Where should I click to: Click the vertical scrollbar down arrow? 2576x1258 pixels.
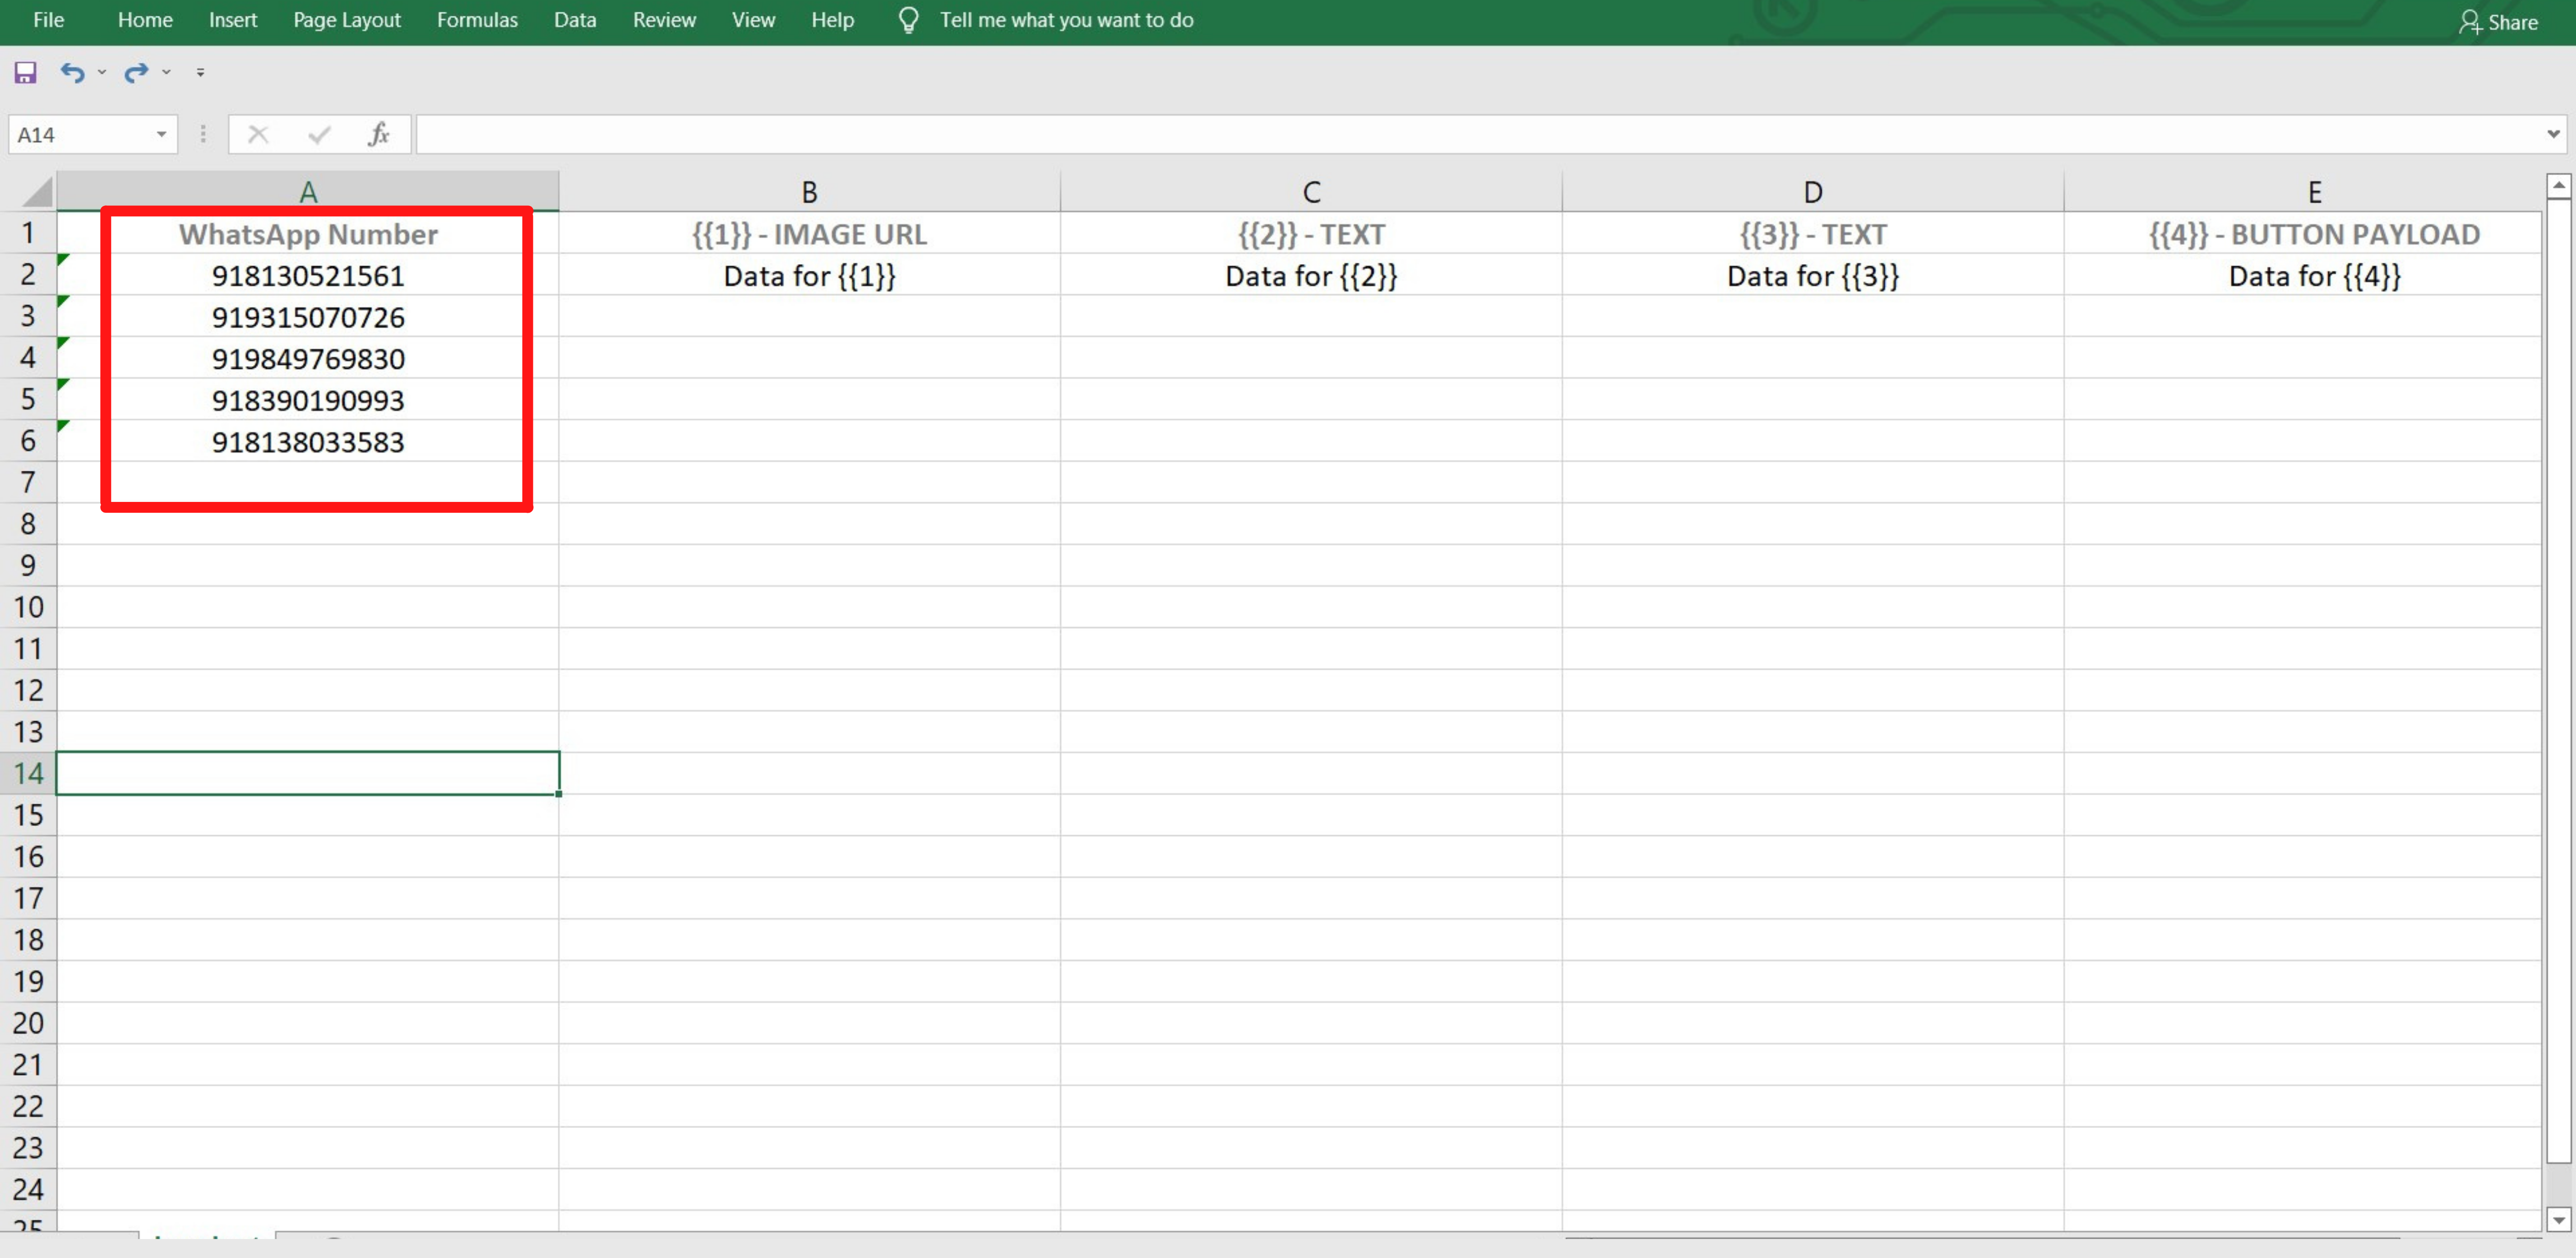(2559, 1219)
